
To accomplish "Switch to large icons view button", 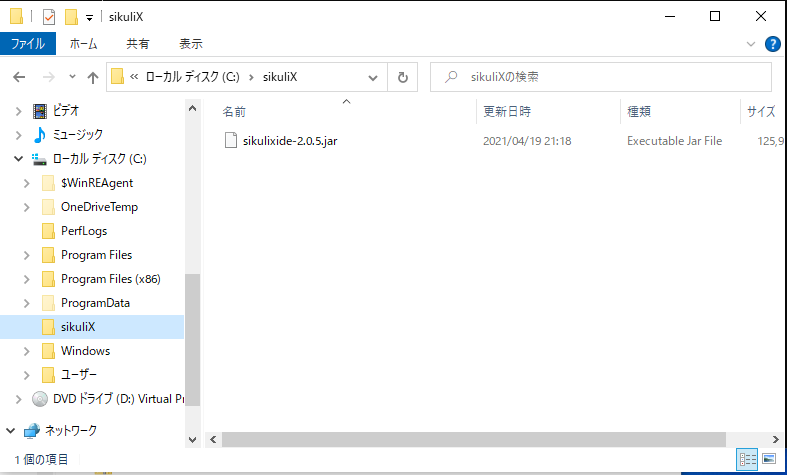I will pyautogui.click(x=768, y=459).
